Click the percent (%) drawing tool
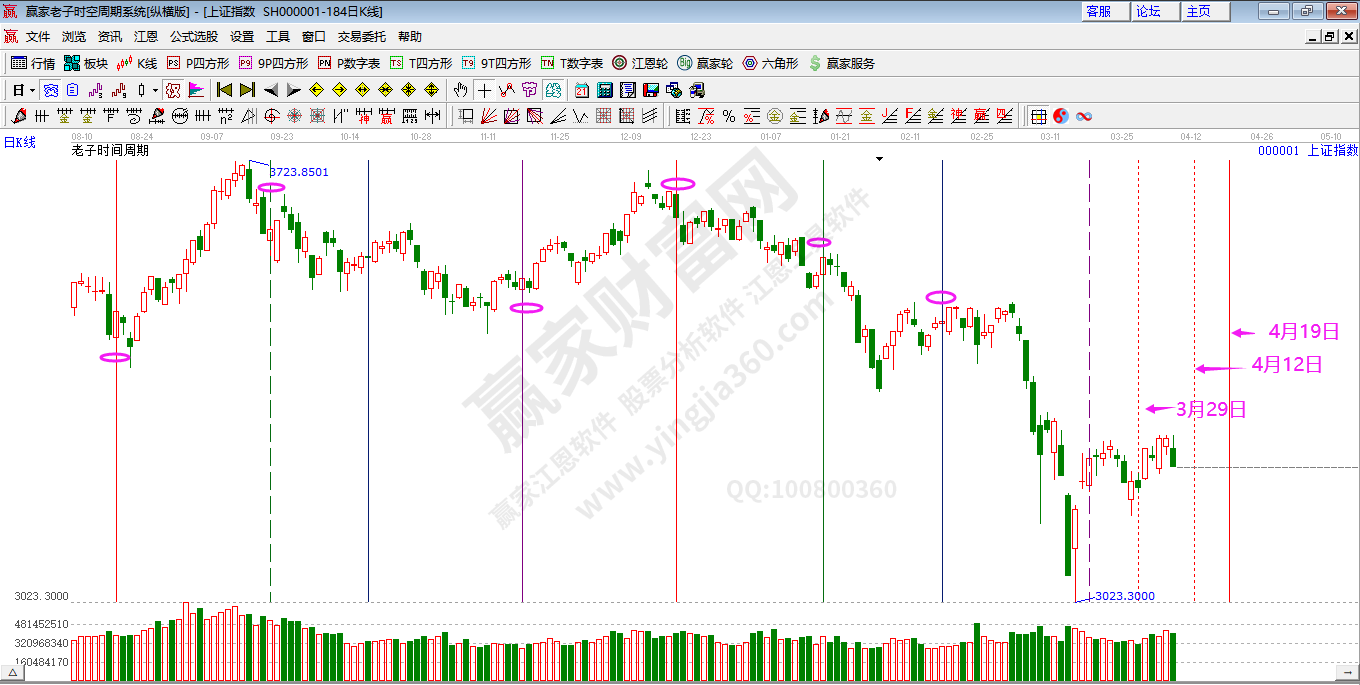1360x685 pixels. point(729,116)
